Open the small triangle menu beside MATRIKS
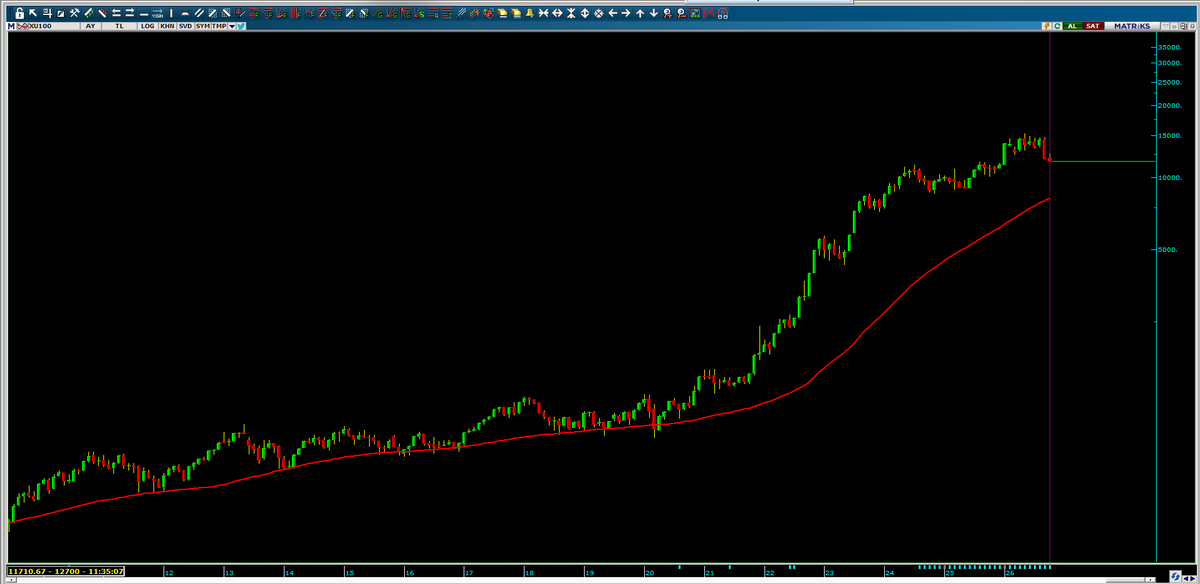This screenshot has width=1200, height=584. pos(1165,26)
